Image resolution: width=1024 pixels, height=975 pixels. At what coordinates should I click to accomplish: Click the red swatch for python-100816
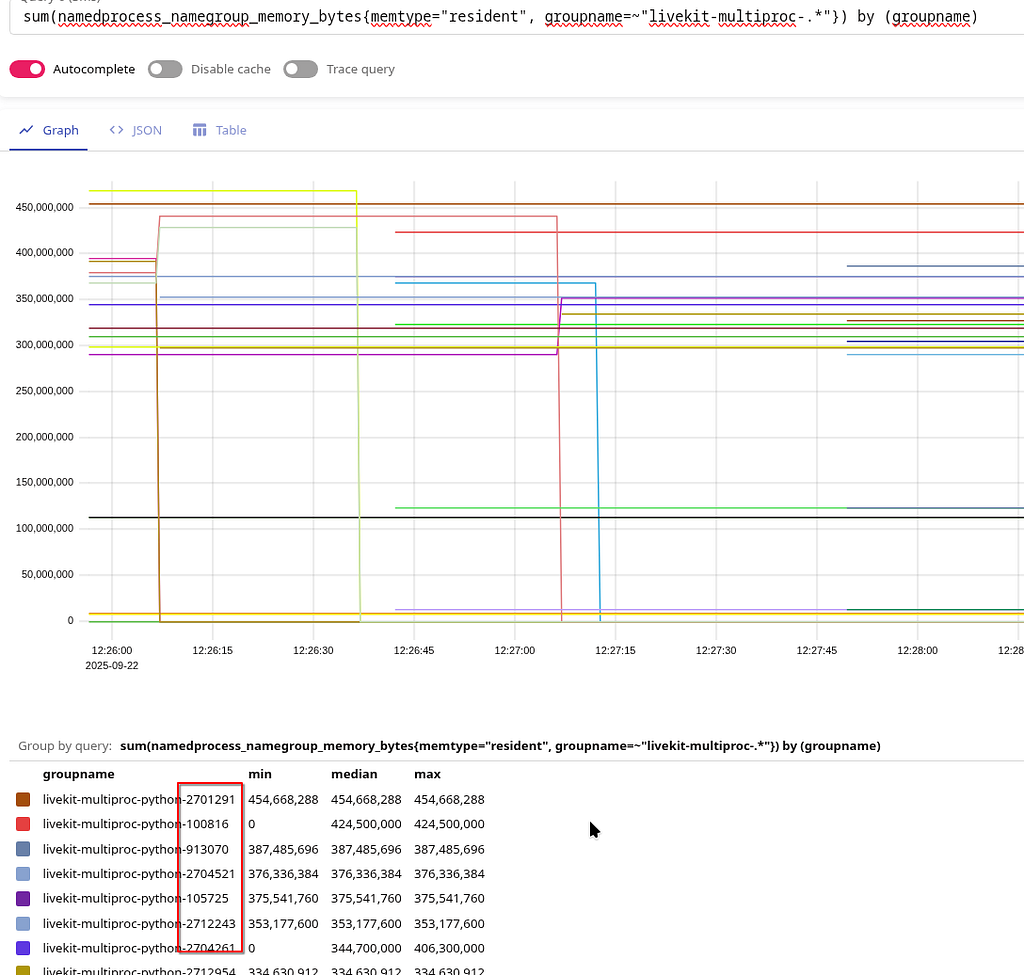pyautogui.click(x=23, y=824)
